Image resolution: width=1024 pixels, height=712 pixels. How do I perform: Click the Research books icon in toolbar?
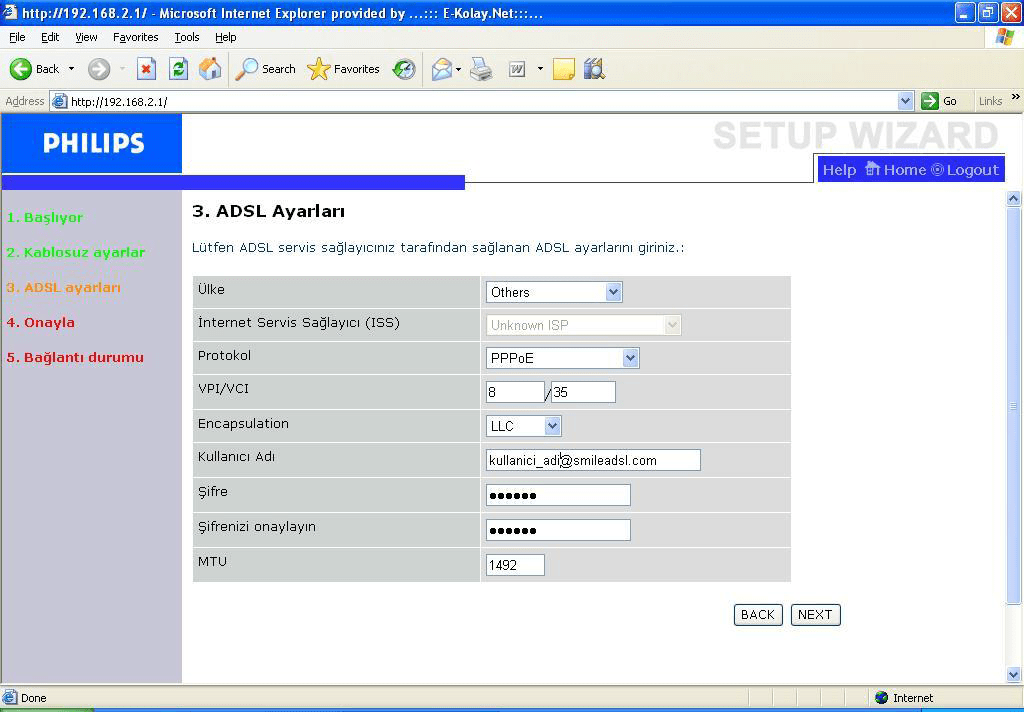pos(594,69)
